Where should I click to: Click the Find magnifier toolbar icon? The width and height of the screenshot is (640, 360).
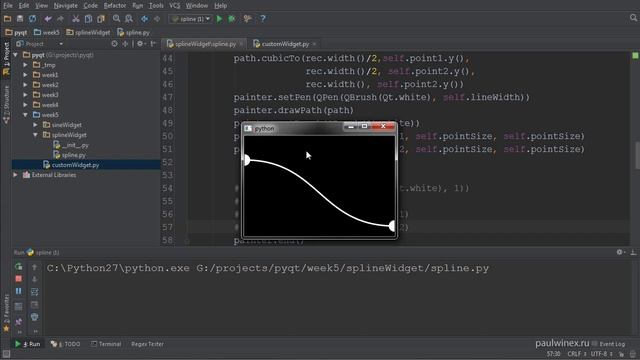116,19
